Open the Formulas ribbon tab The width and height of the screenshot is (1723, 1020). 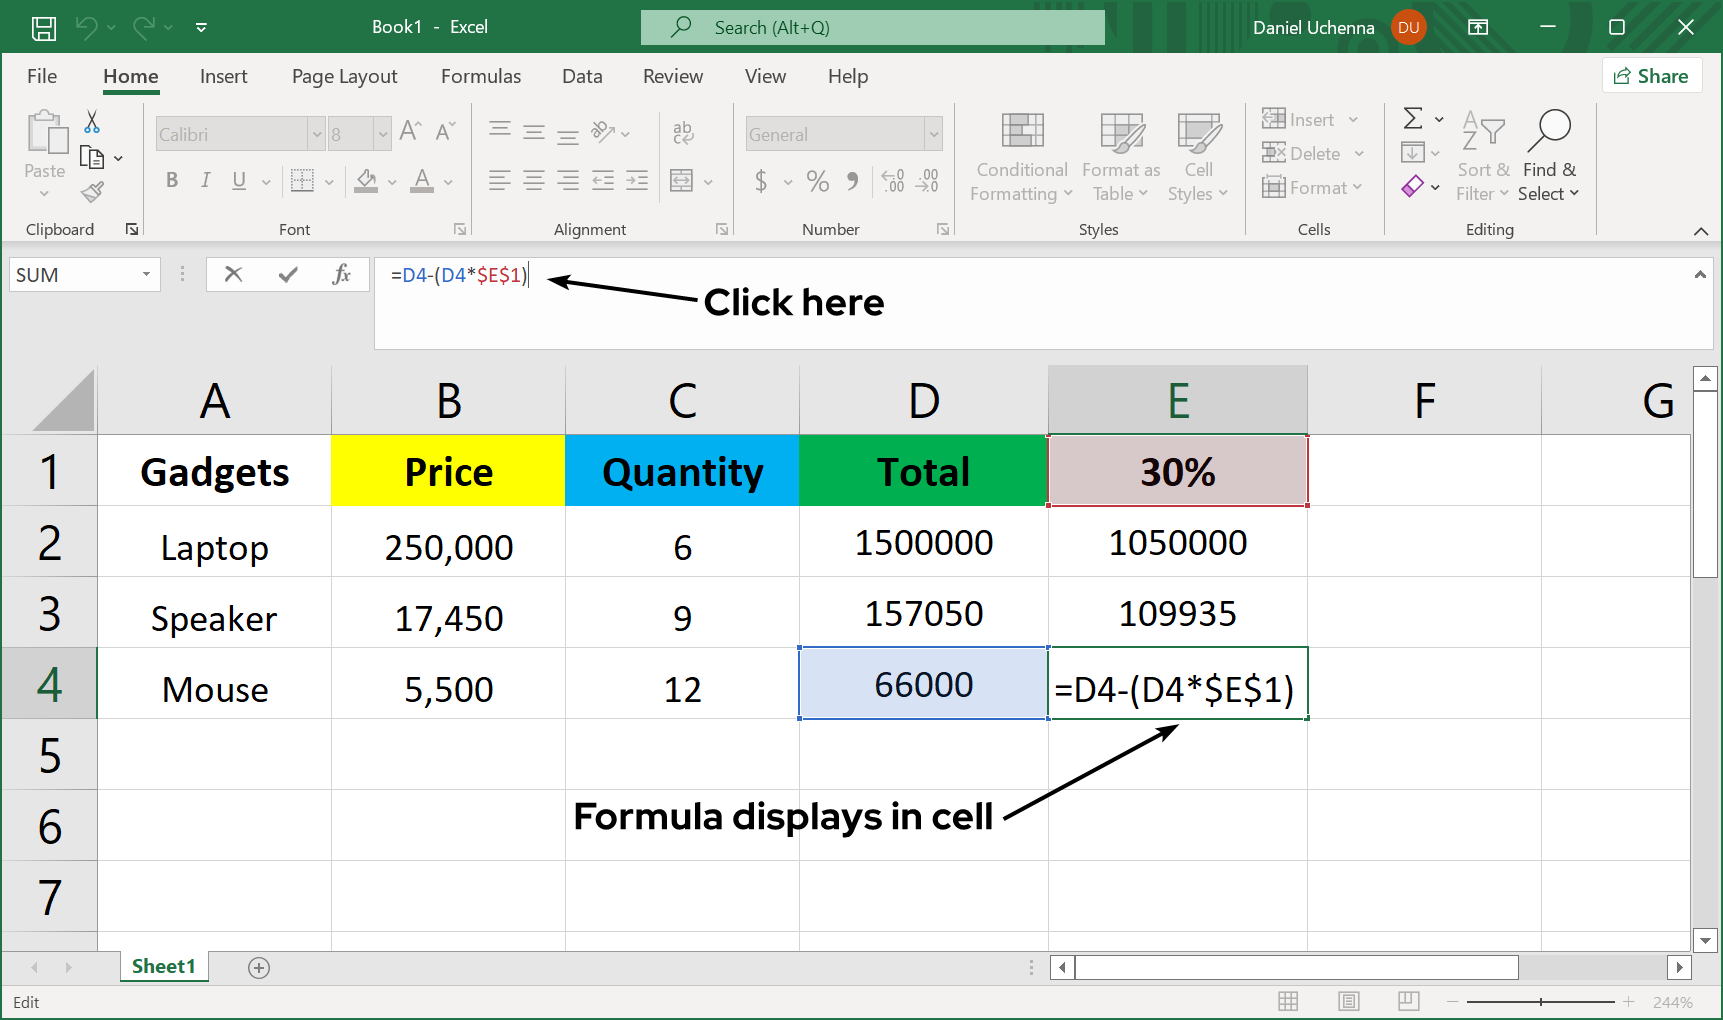(x=480, y=77)
